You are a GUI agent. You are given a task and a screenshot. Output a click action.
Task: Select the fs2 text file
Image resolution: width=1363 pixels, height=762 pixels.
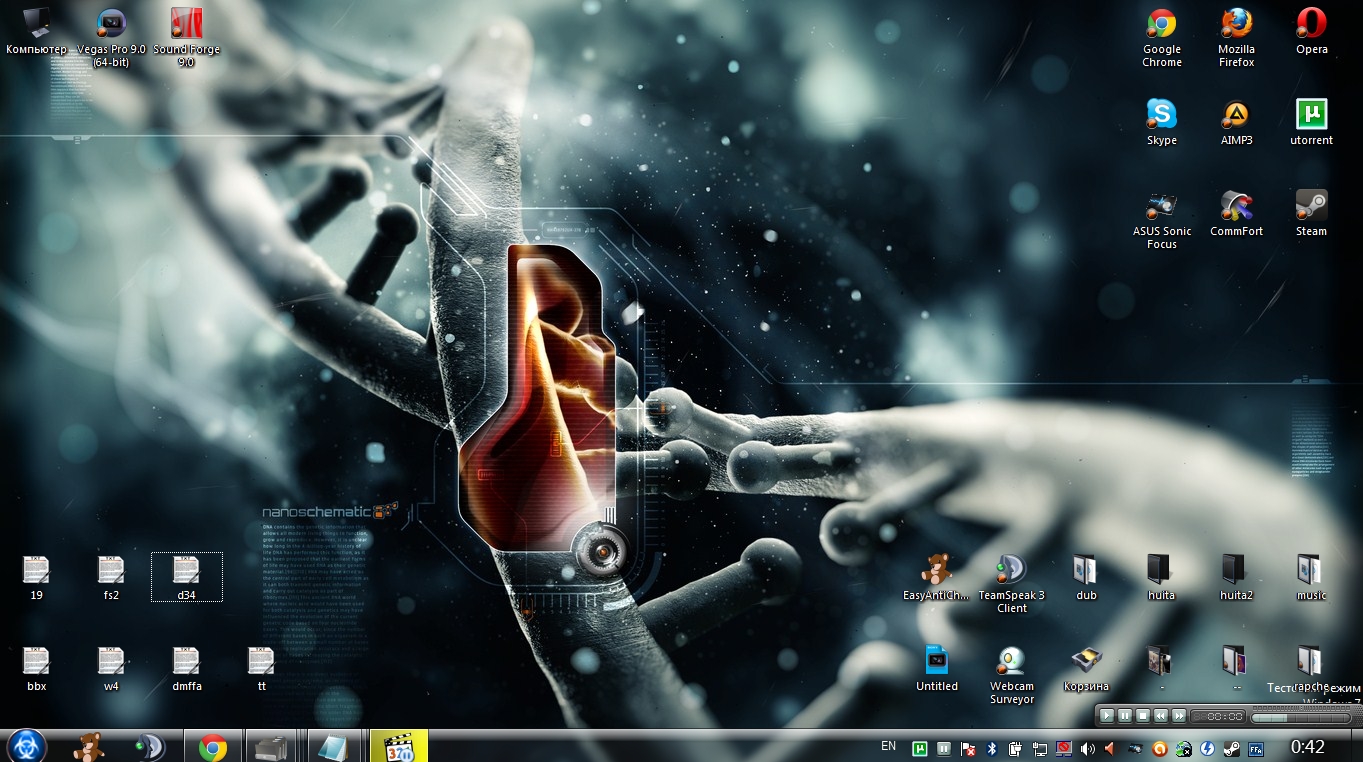coord(111,578)
